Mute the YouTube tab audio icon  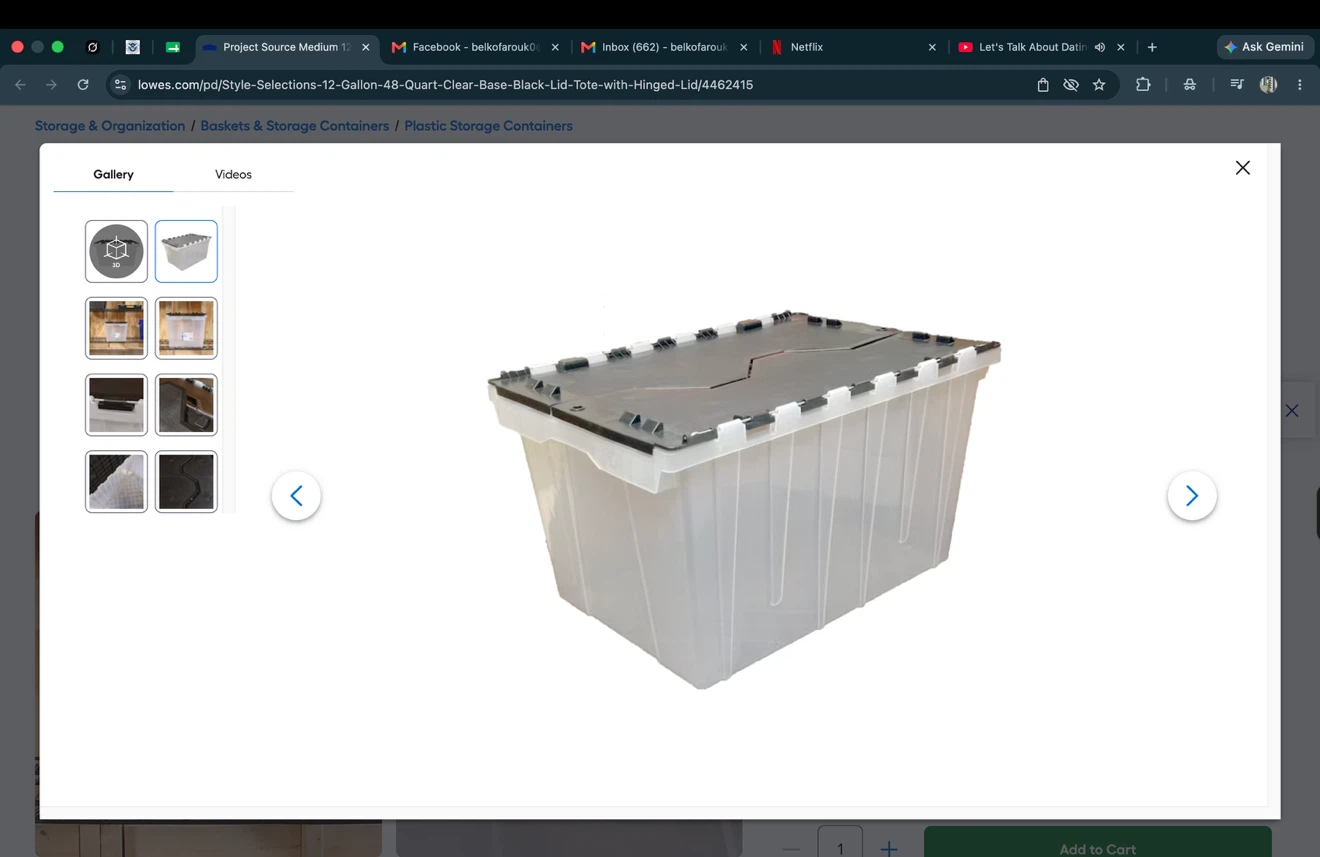coord(1099,47)
